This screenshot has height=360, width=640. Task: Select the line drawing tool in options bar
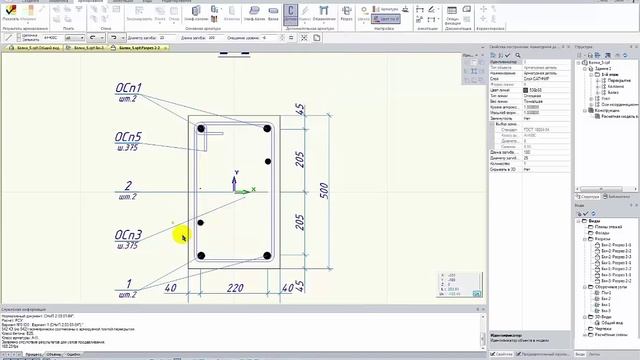8,38
